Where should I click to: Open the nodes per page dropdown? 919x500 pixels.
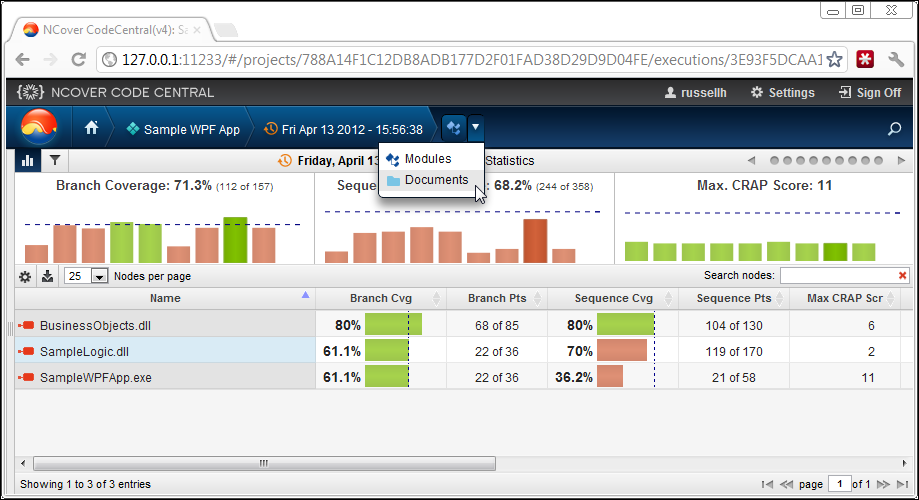tap(86, 276)
